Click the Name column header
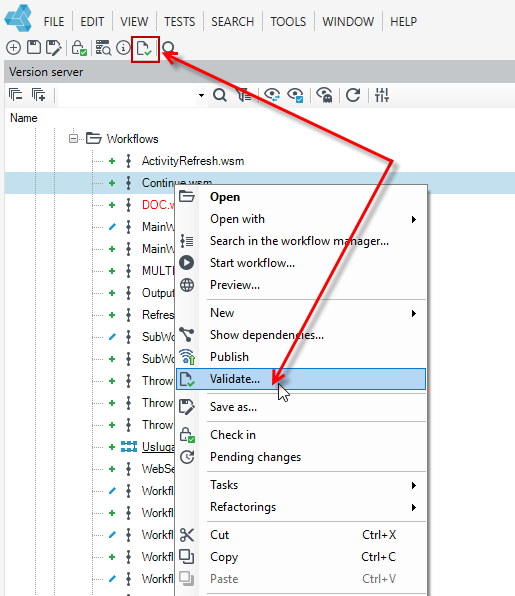 (24, 118)
